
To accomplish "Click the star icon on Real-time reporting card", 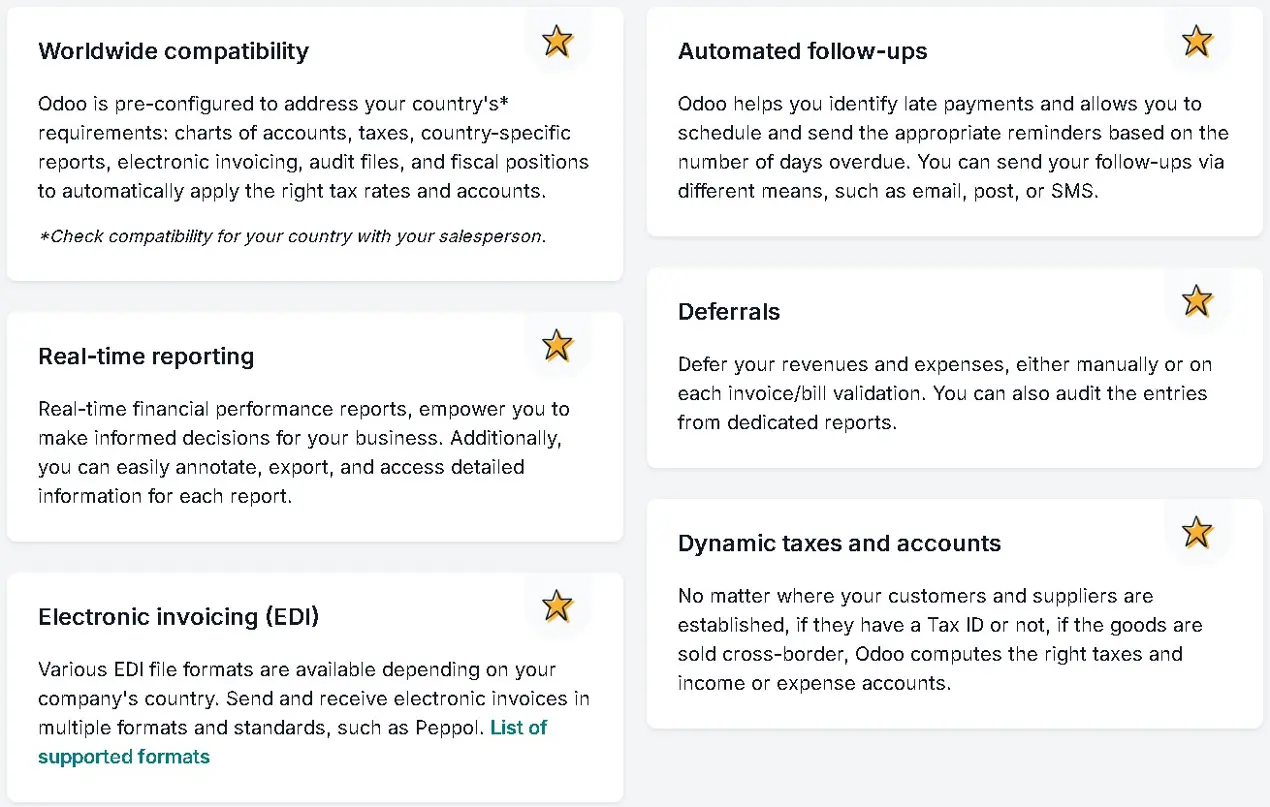I will pyautogui.click(x=557, y=345).
